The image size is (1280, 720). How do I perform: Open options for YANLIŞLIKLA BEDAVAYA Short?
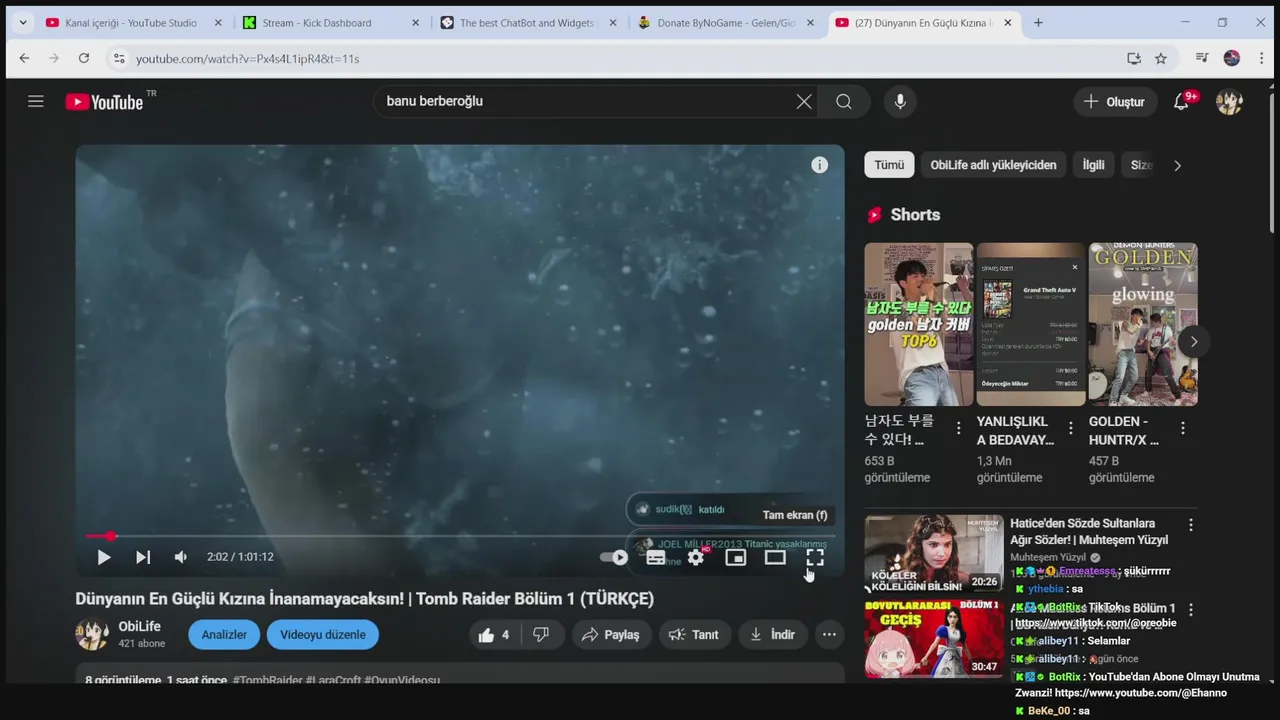[1070, 428]
